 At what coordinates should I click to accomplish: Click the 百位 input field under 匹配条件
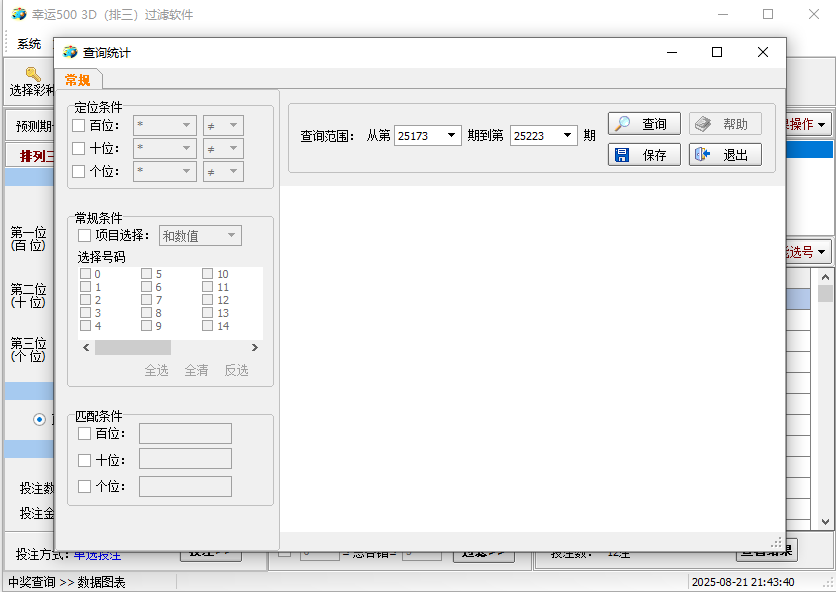(185, 434)
